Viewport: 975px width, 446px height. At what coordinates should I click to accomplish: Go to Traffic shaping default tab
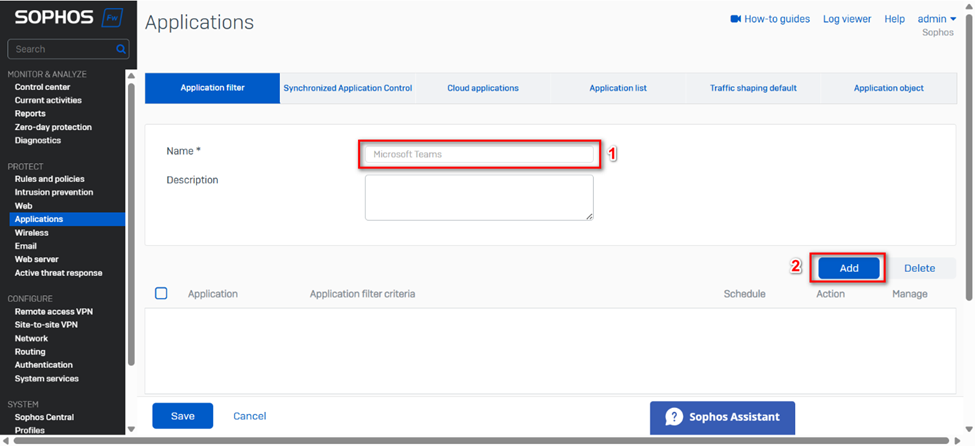(753, 88)
